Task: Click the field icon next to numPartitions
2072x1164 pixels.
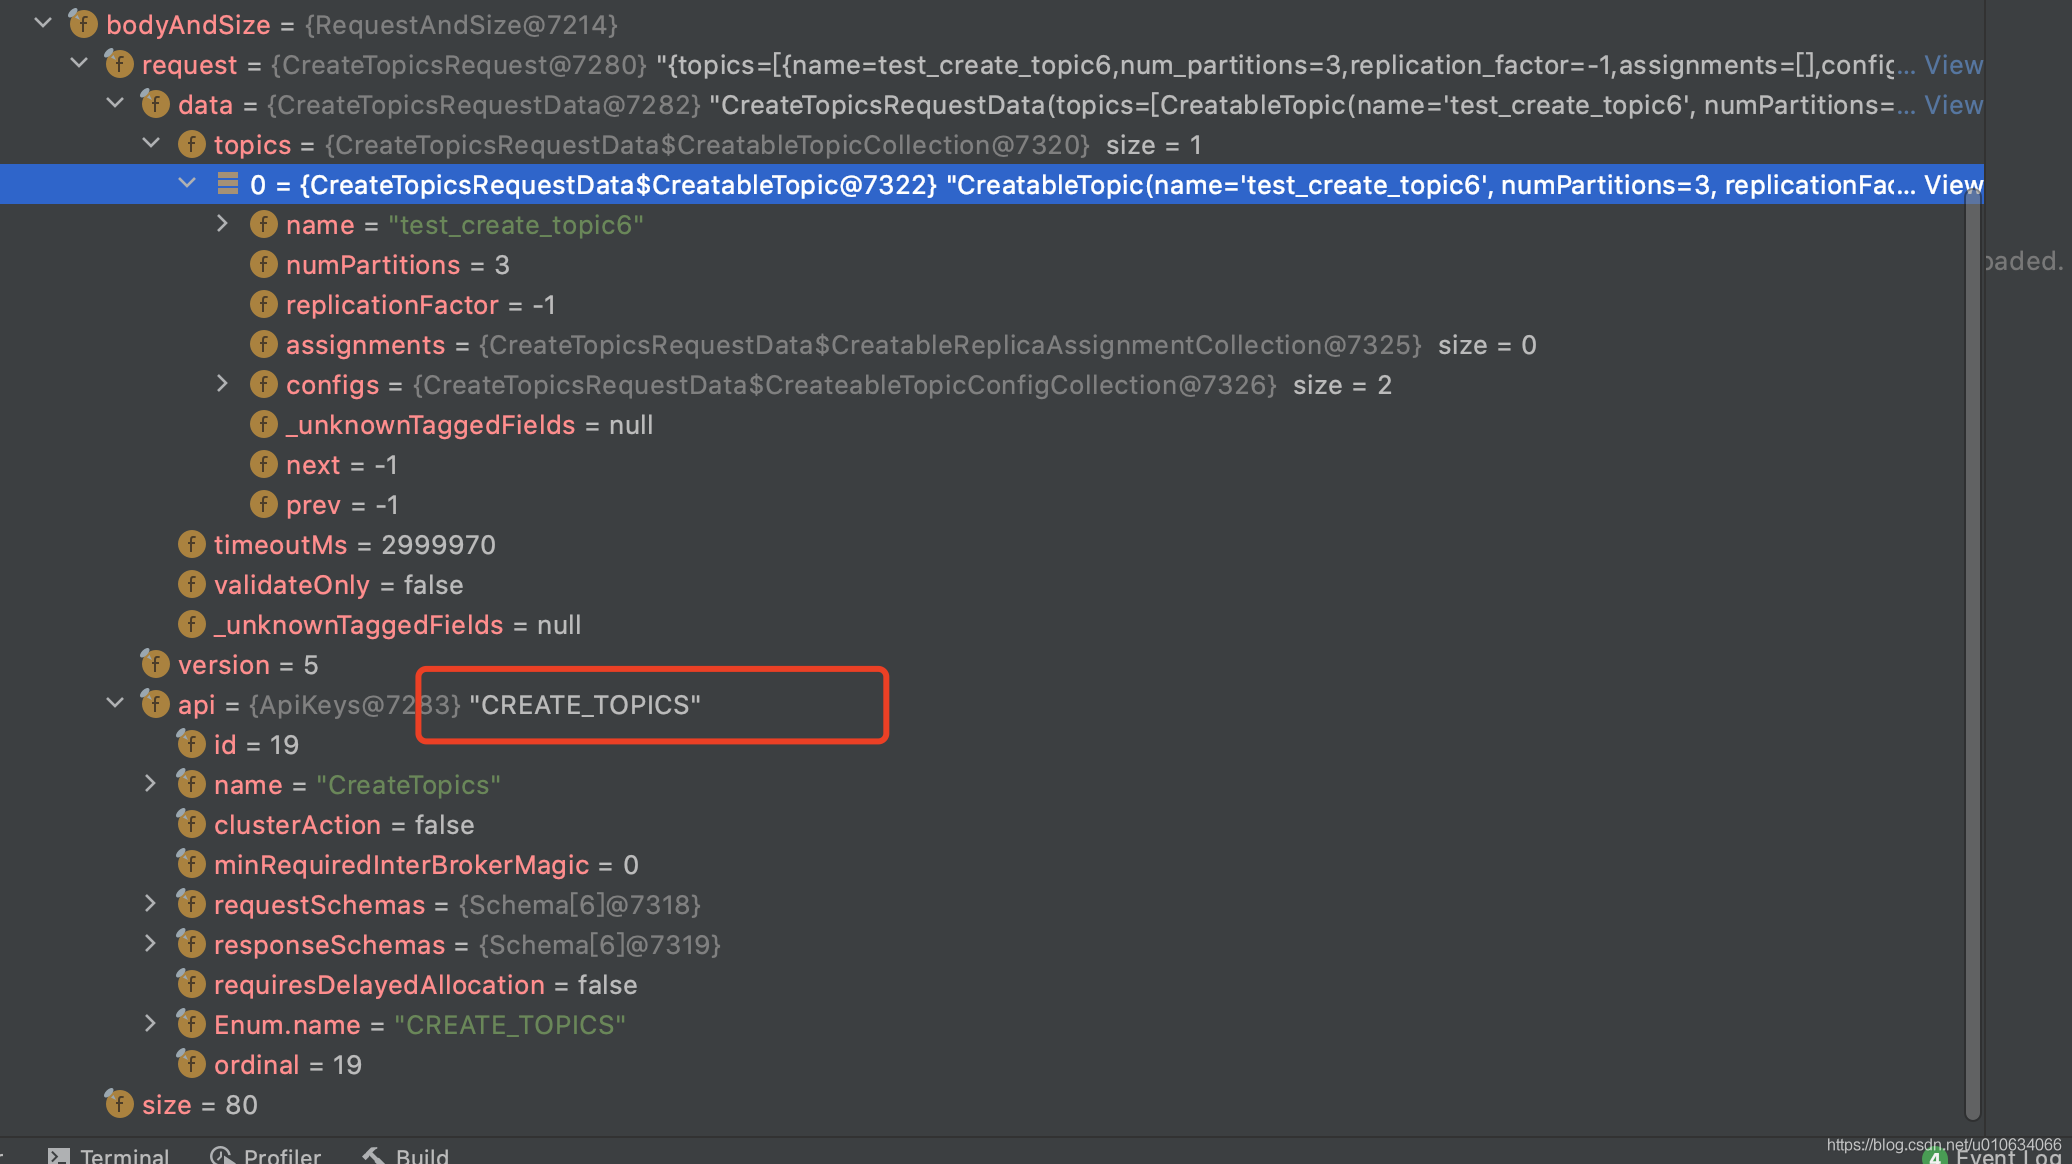Action: point(263,264)
